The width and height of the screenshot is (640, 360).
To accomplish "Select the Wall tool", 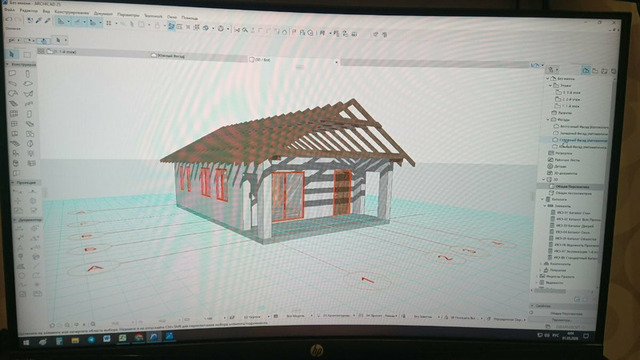I will coord(12,73).
